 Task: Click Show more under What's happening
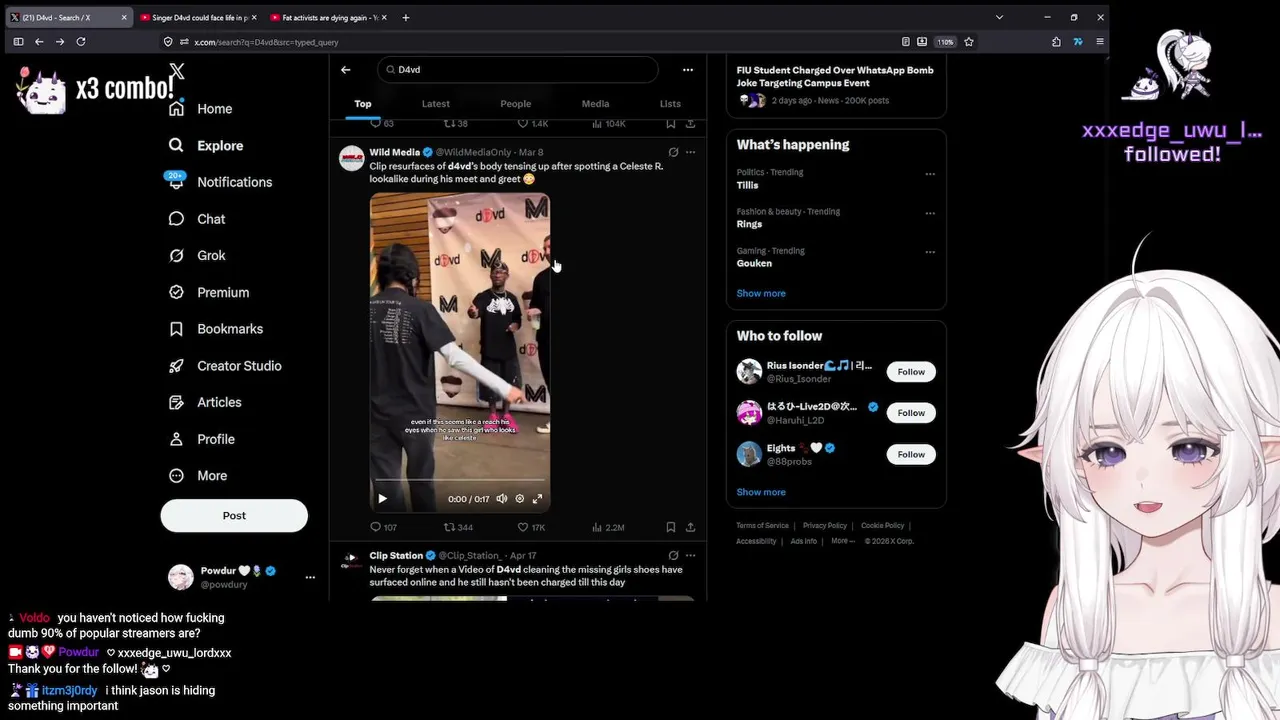[x=761, y=294]
